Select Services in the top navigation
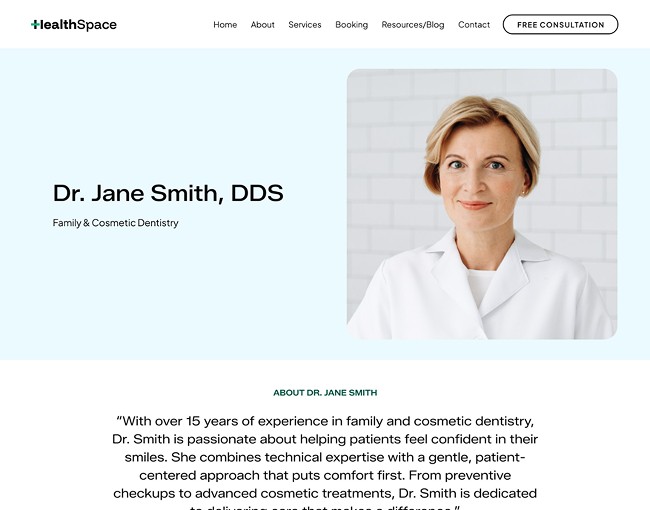This screenshot has width=650, height=510. 305,25
